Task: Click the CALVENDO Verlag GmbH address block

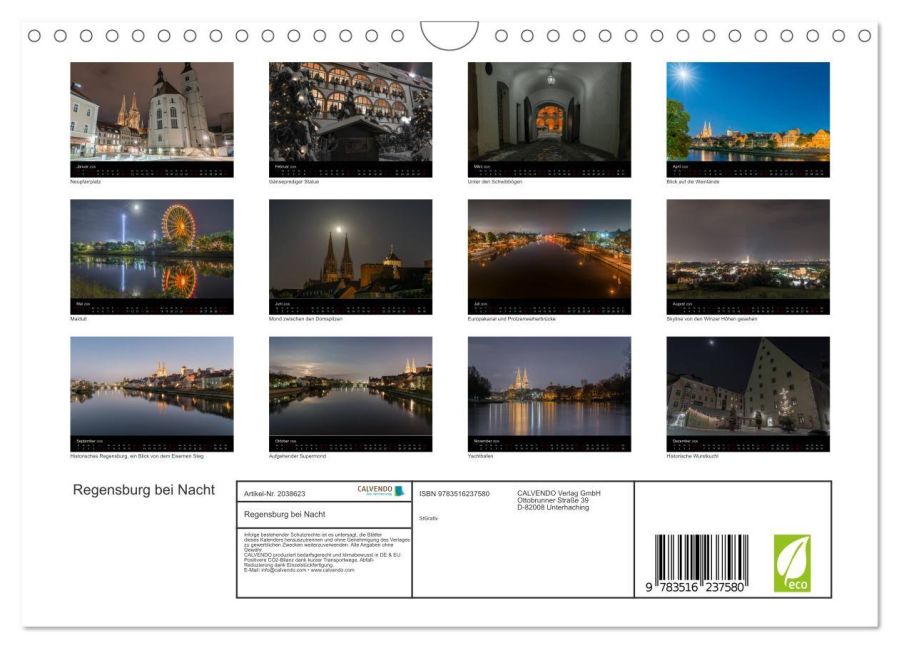Action: click(x=558, y=498)
